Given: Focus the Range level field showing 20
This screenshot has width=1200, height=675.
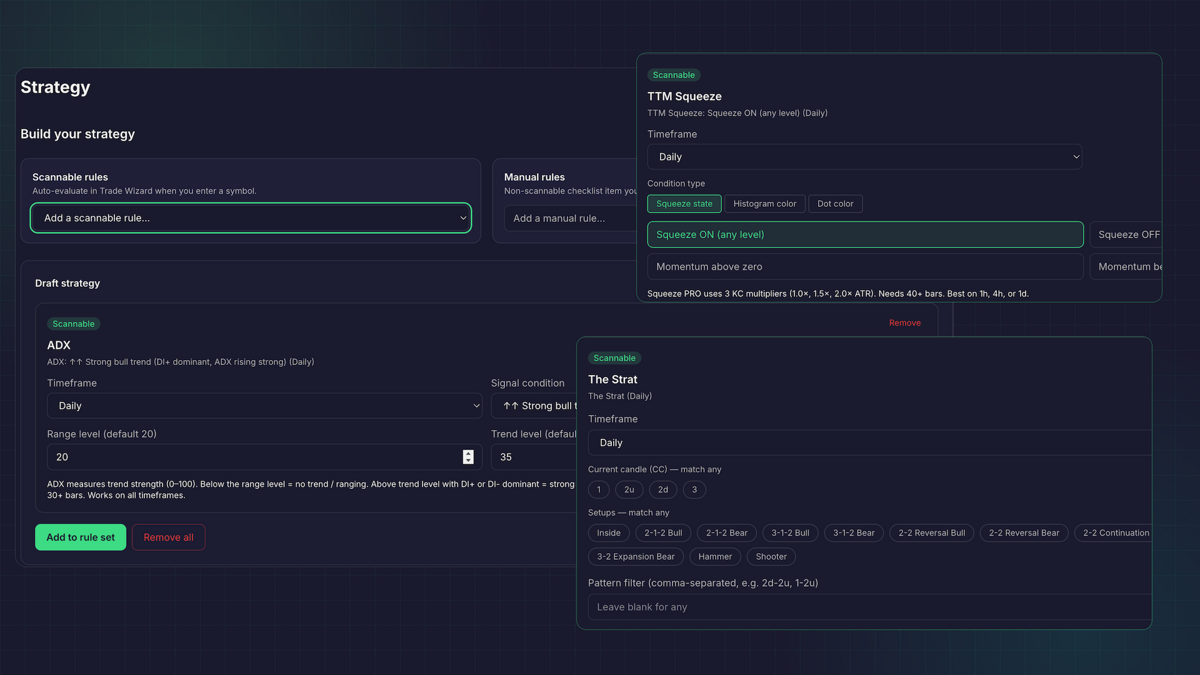Looking at the screenshot, I should coord(264,457).
